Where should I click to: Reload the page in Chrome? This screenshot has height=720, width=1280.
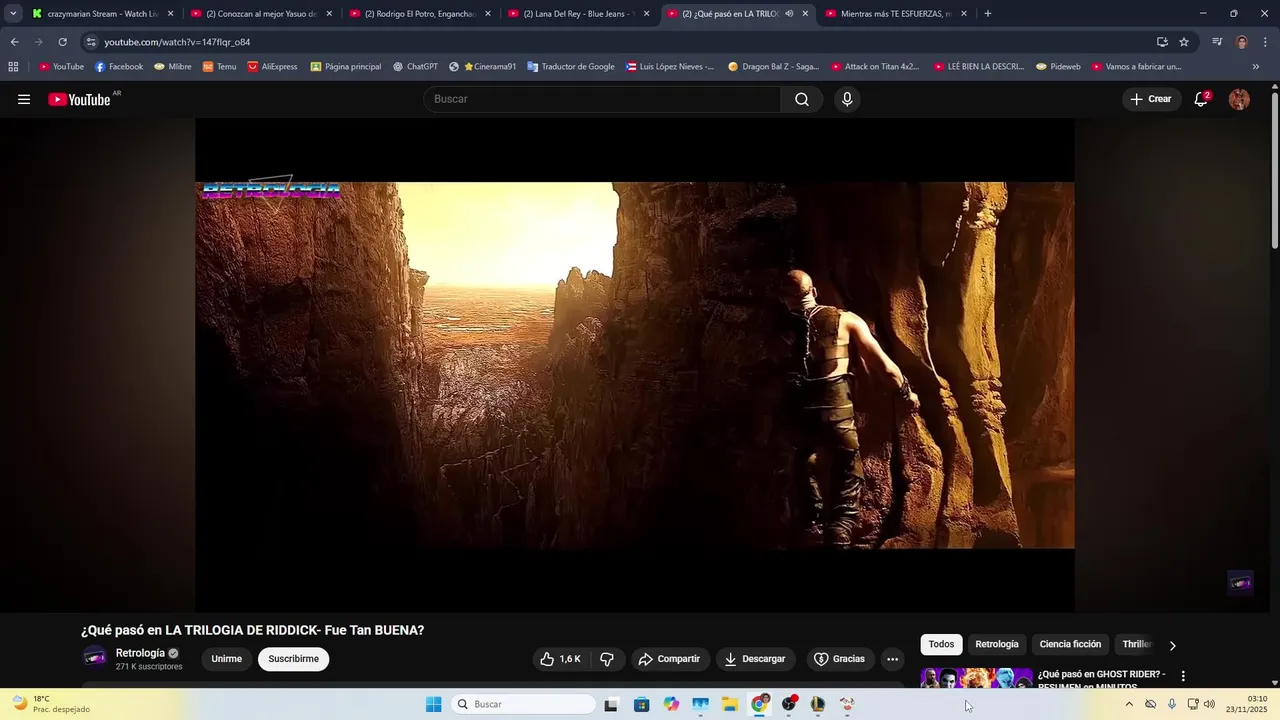(62, 42)
